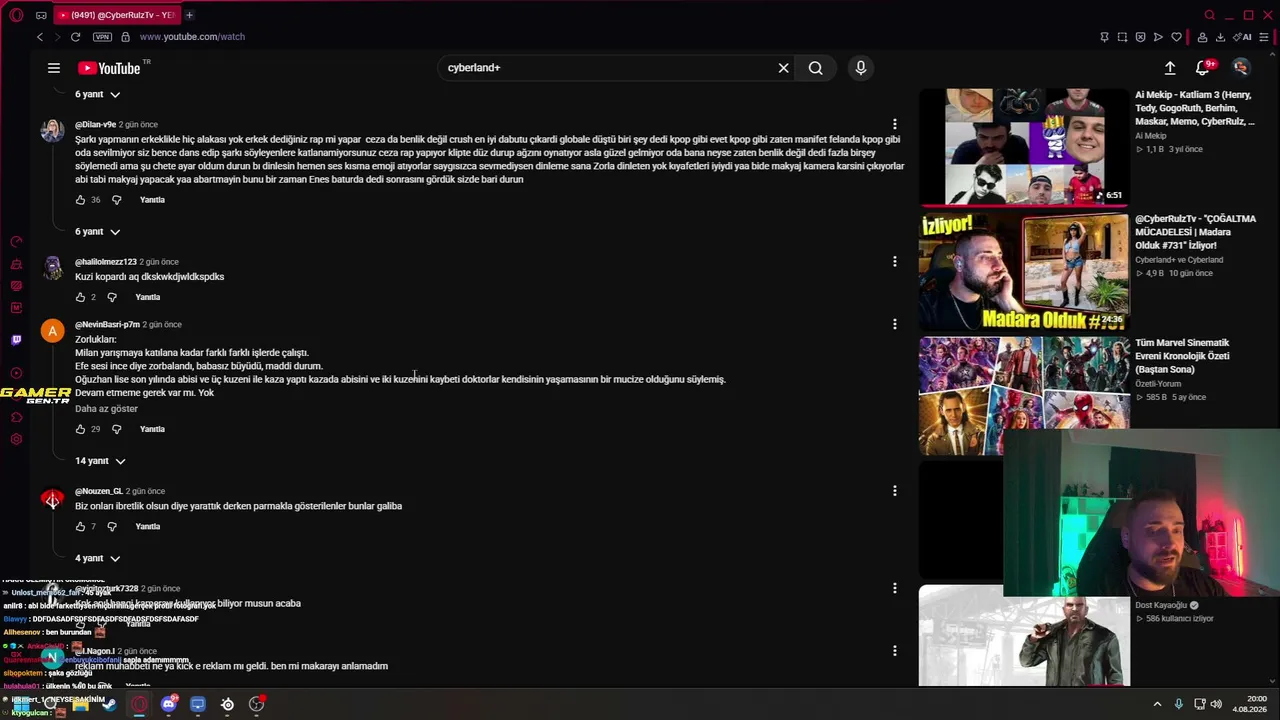Go back to the previous page
Screen dimensions: 1280x720
pos(40,37)
